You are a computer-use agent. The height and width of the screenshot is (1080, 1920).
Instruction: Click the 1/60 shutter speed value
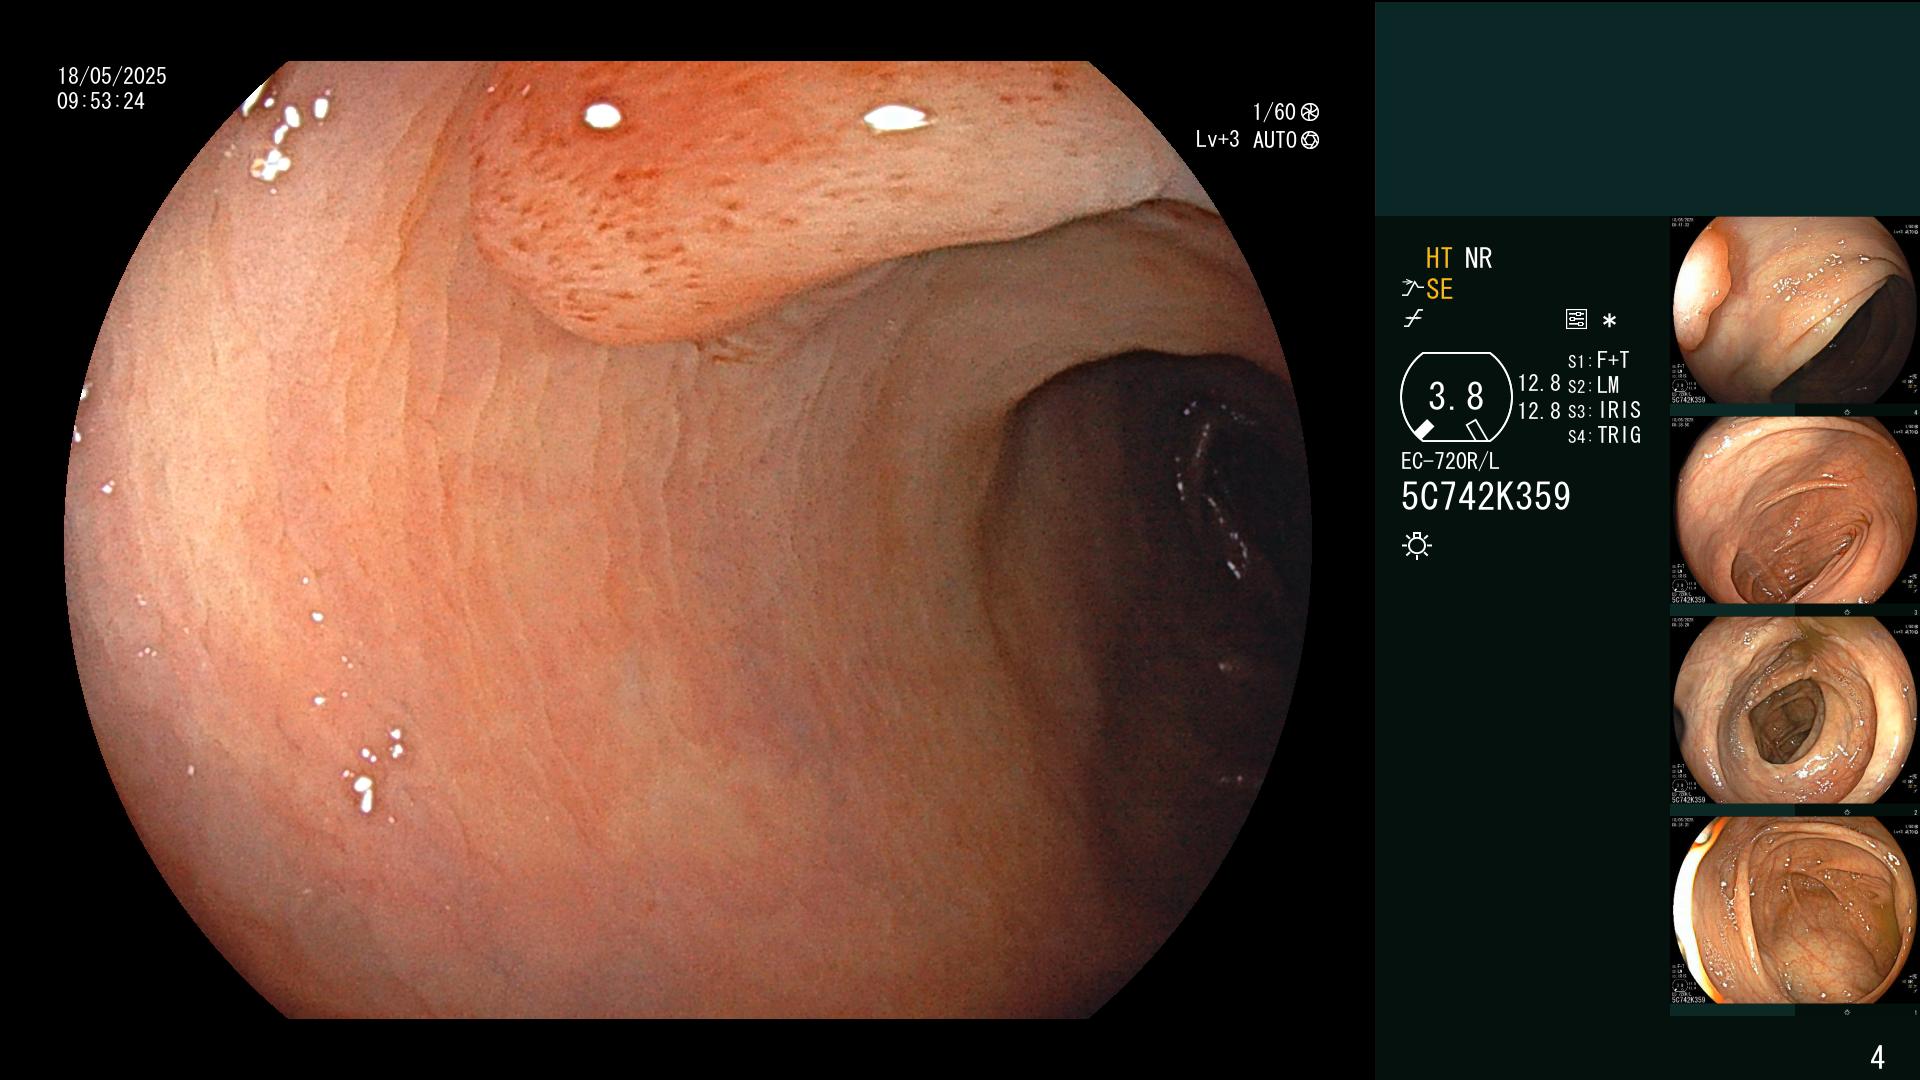click(x=1274, y=112)
